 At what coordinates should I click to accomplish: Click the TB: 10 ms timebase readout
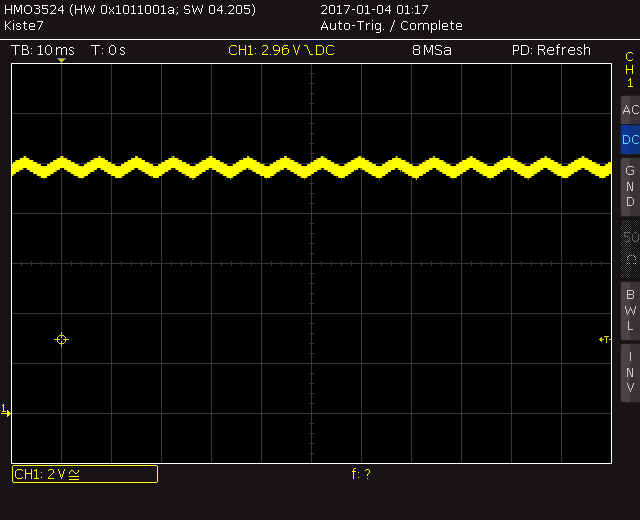(43, 50)
